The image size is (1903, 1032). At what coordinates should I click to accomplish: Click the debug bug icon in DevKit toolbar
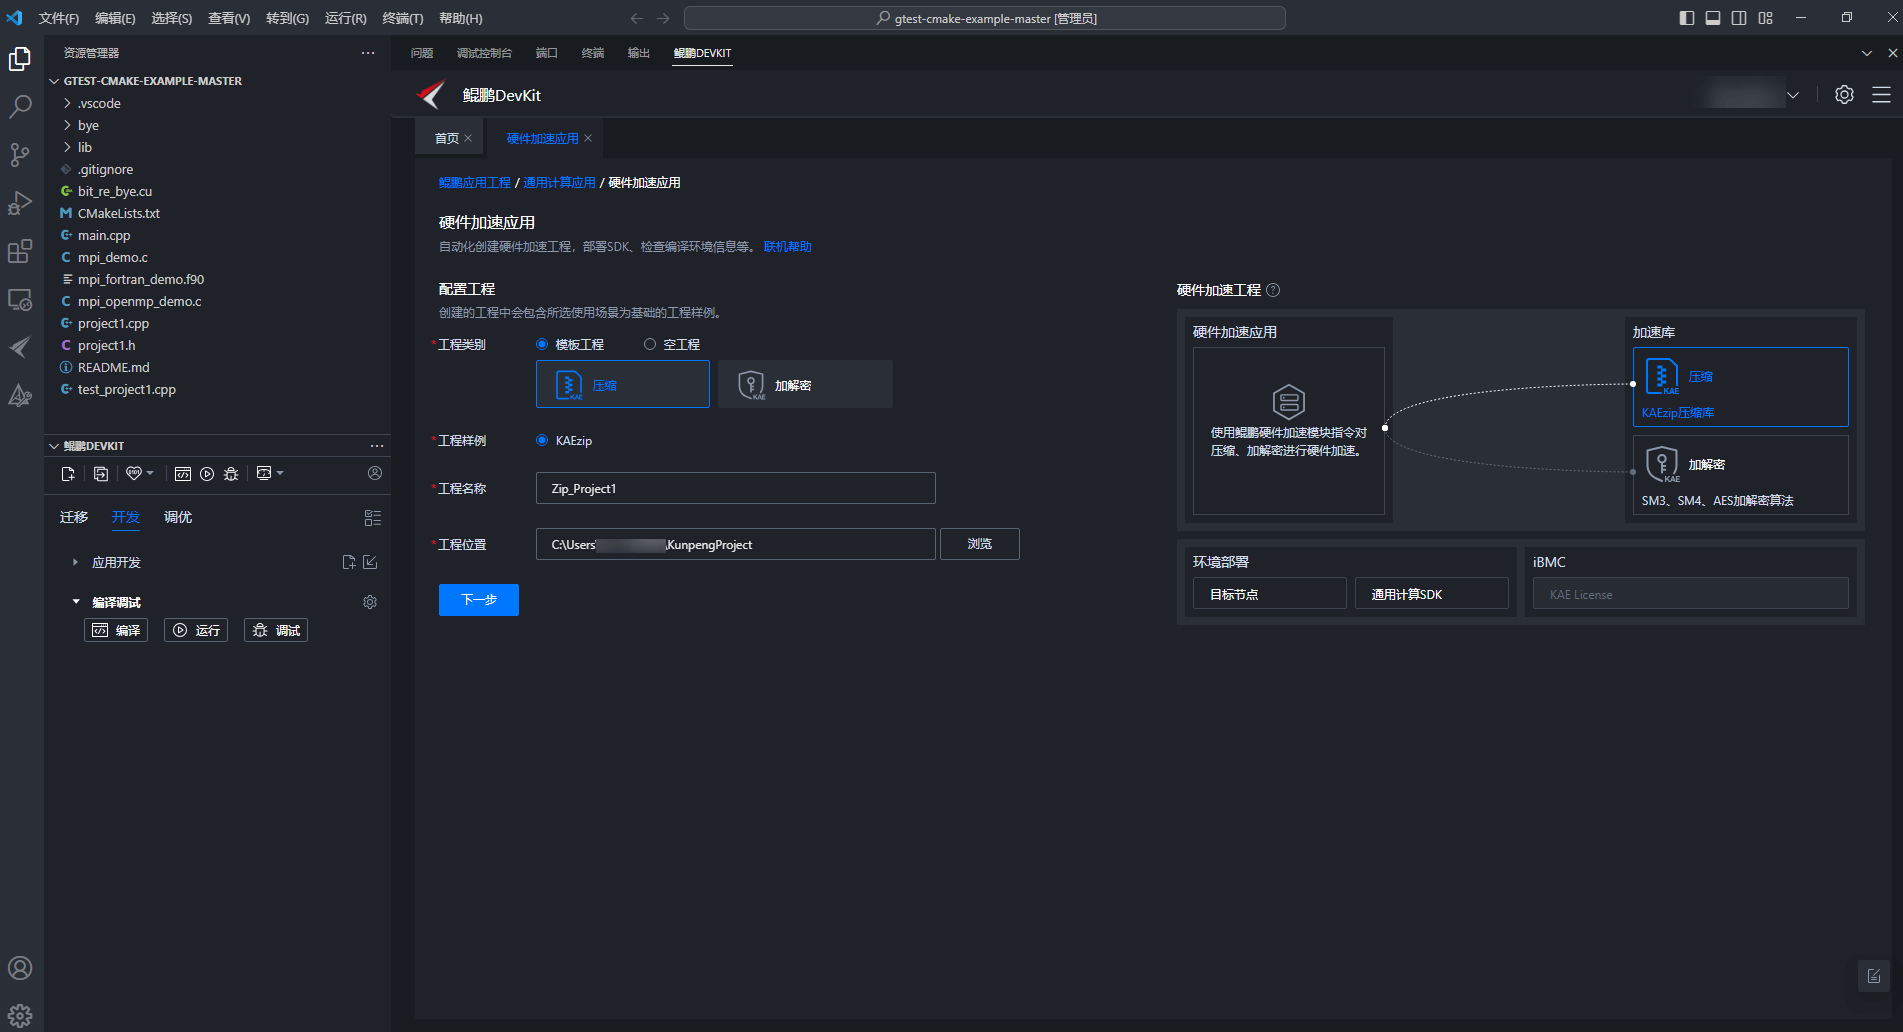tap(231, 474)
